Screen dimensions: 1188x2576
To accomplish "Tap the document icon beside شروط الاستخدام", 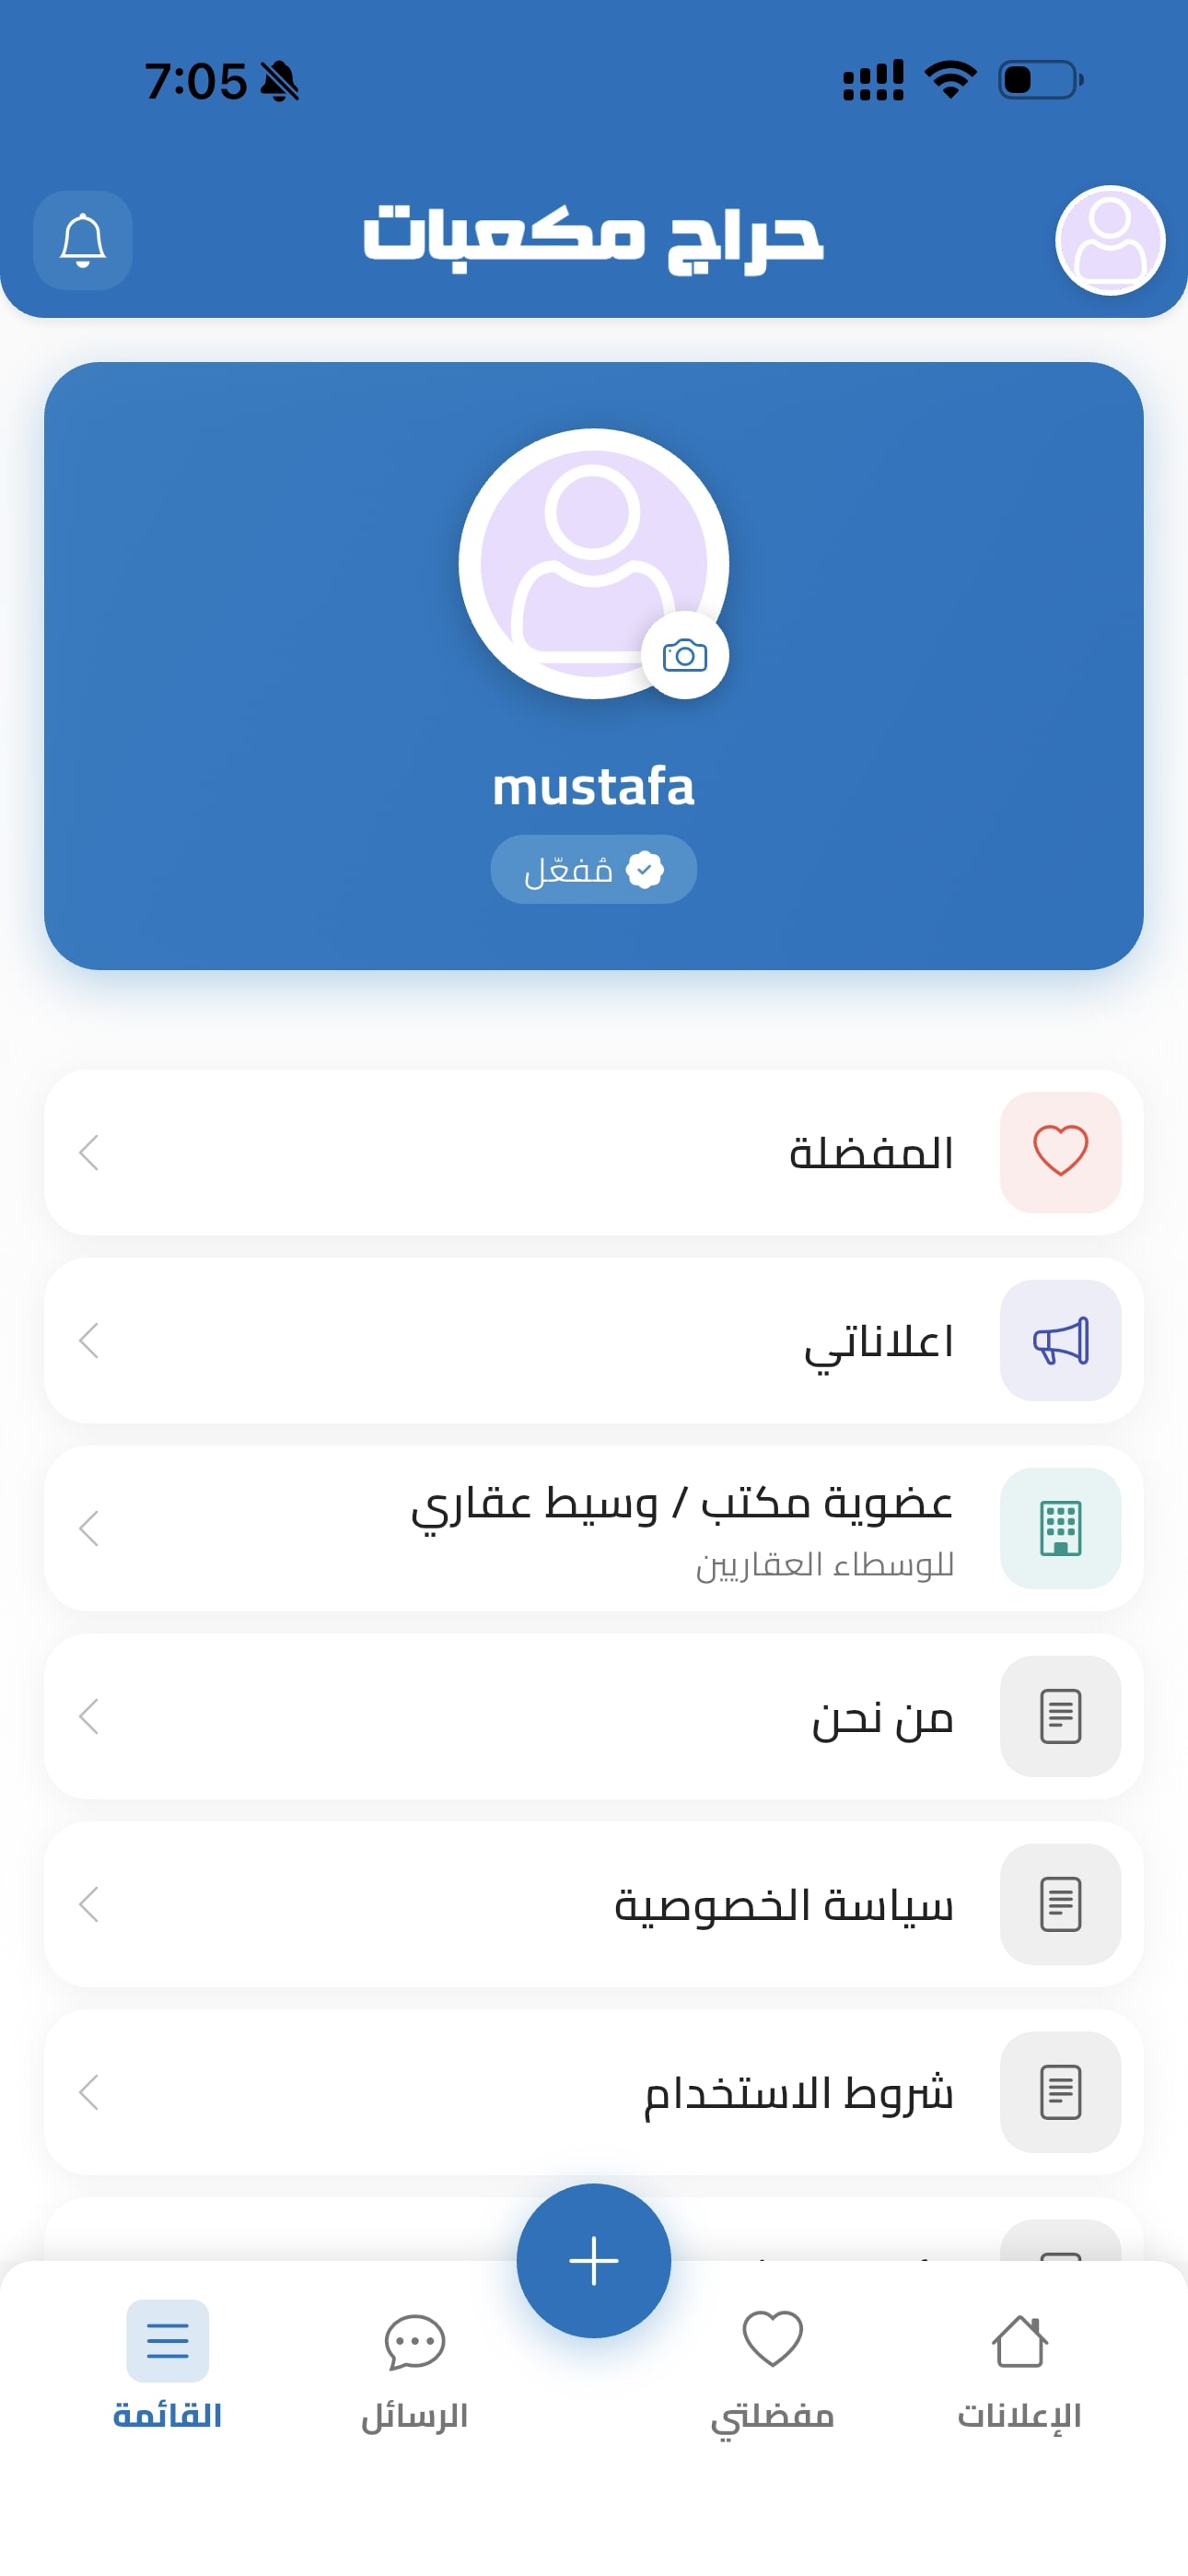I will [1060, 2092].
